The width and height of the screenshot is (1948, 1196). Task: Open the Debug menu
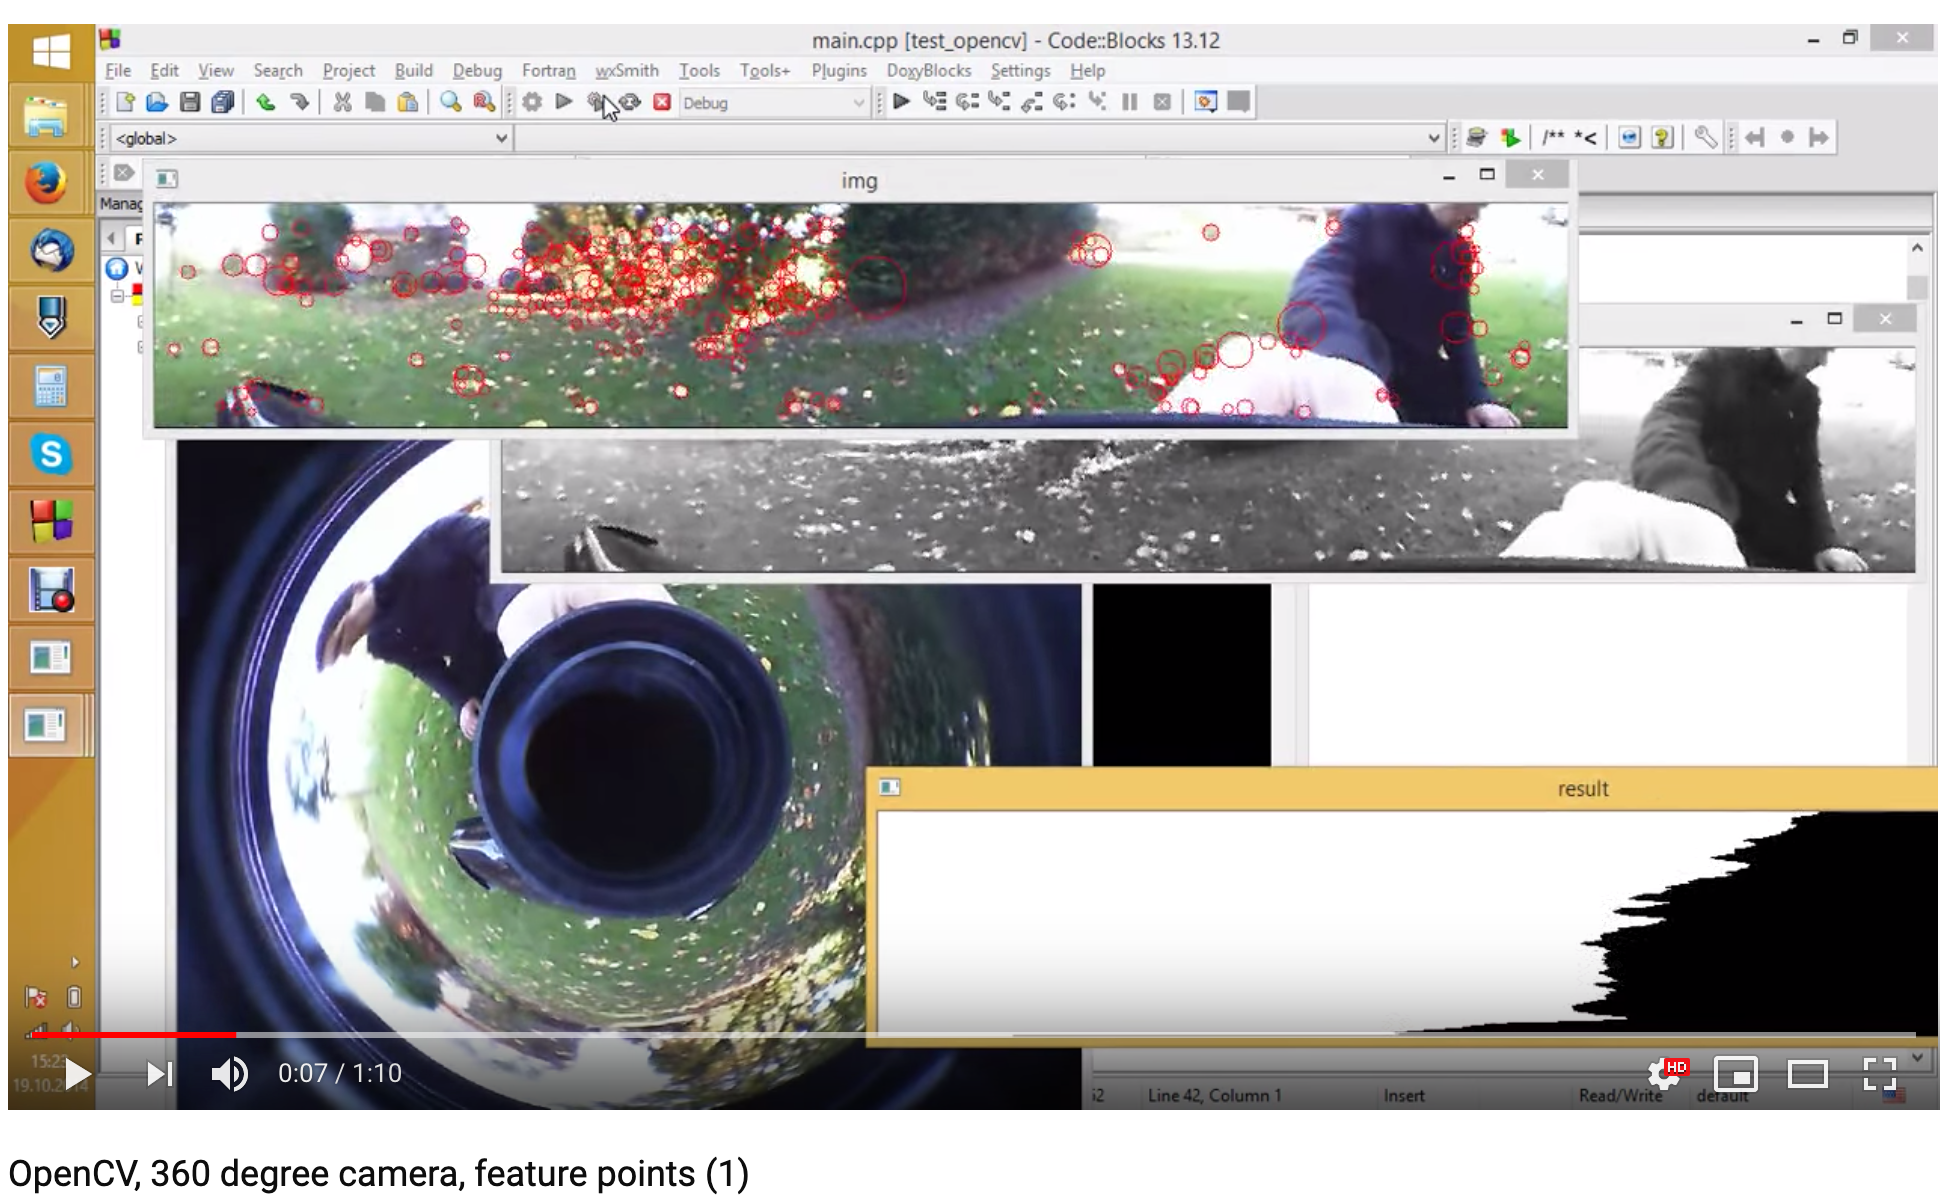[477, 70]
